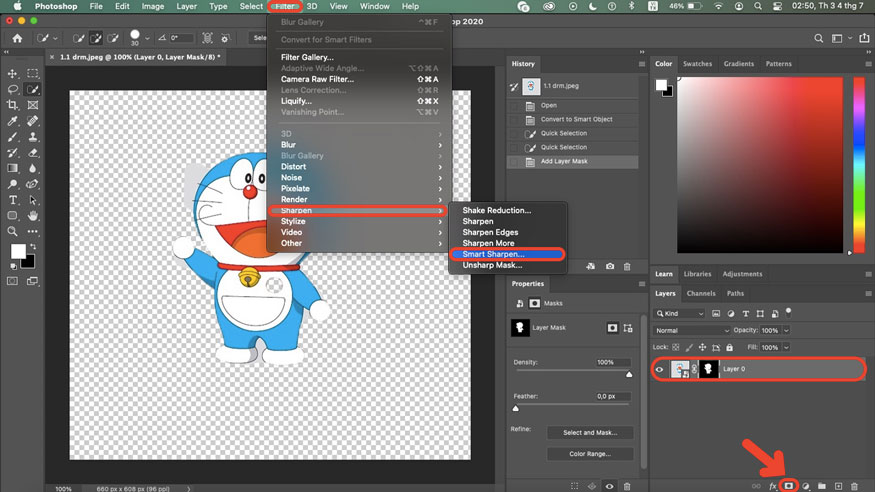Expand the Opacity value dropdown arrow
This screenshot has width=875, height=492.
pyautogui.click(x=786, y=330)
